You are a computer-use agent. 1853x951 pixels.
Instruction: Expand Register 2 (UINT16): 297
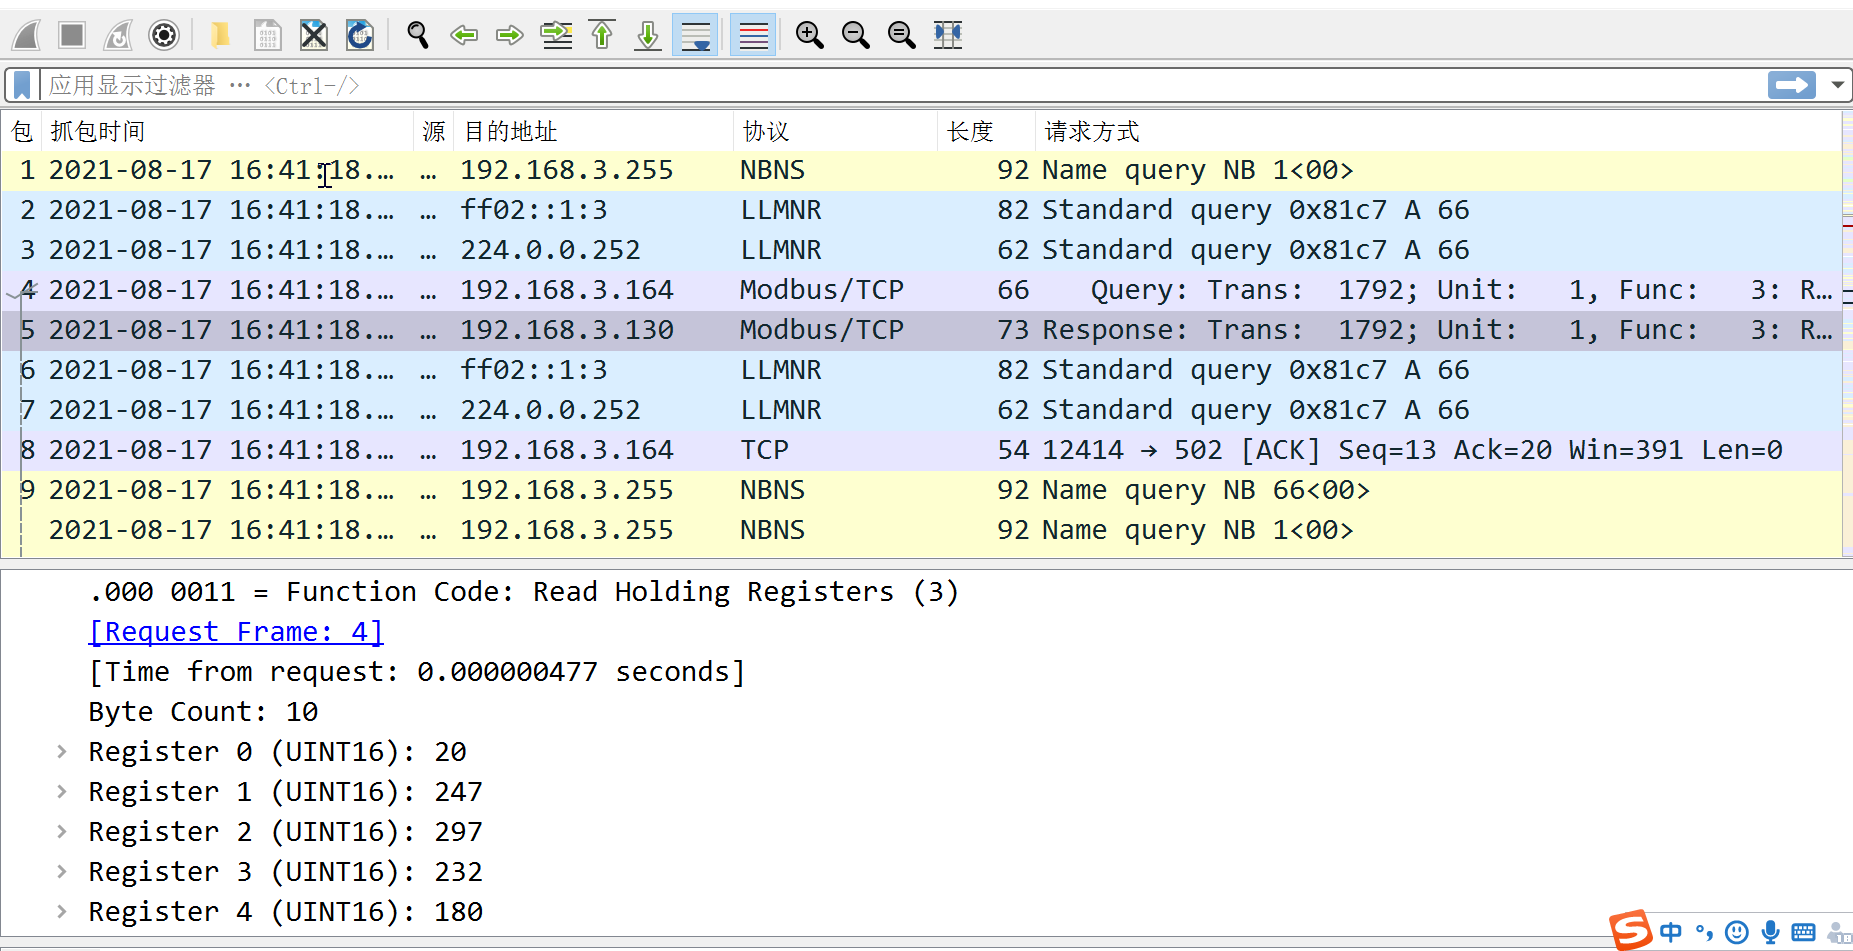(x=62, y=831)
